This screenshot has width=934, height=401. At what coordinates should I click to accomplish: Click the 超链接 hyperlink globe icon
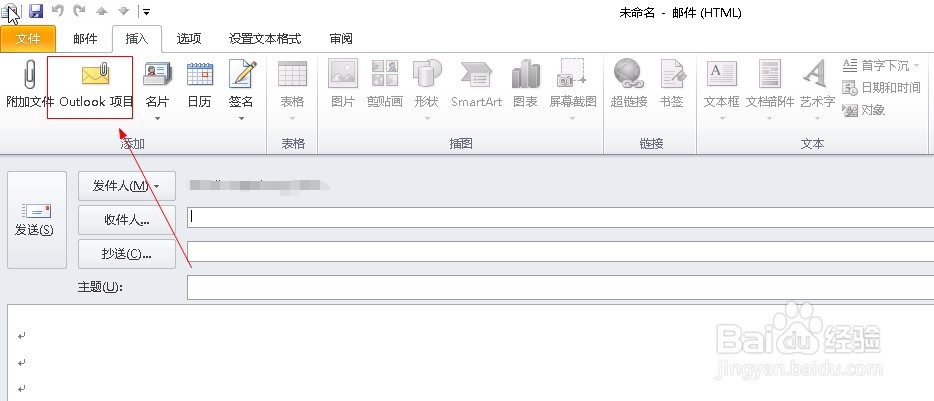coord(628,74)
